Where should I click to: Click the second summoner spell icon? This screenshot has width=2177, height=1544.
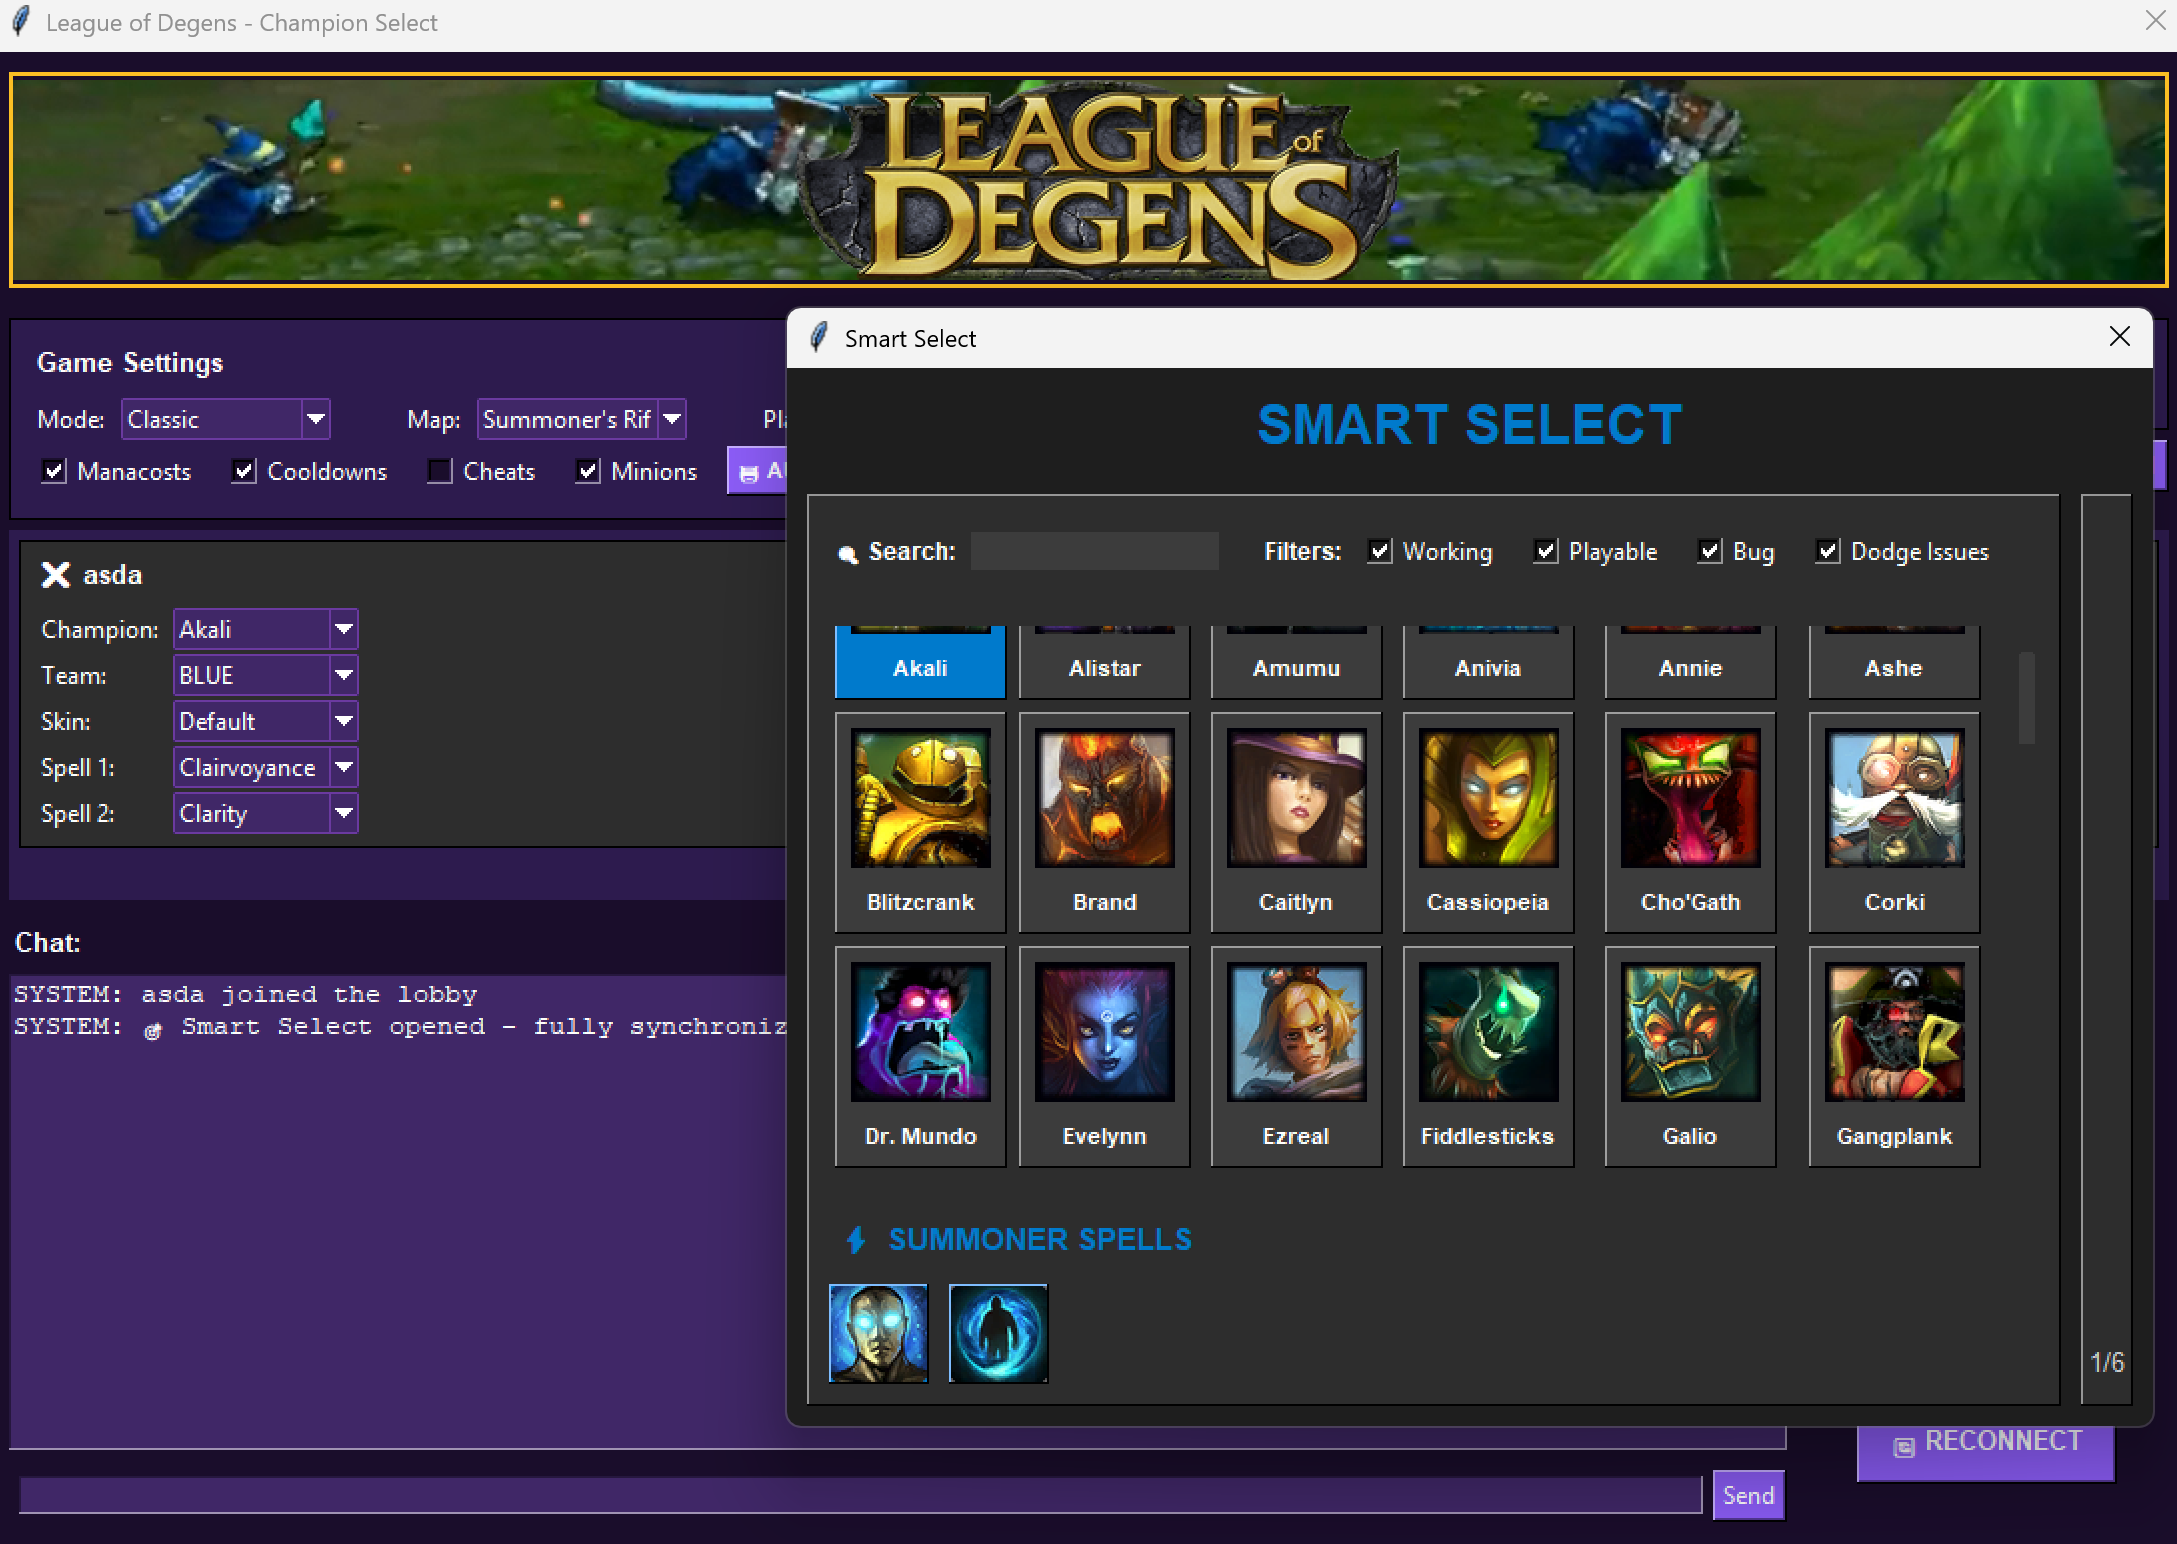(x=998, y=1333)
